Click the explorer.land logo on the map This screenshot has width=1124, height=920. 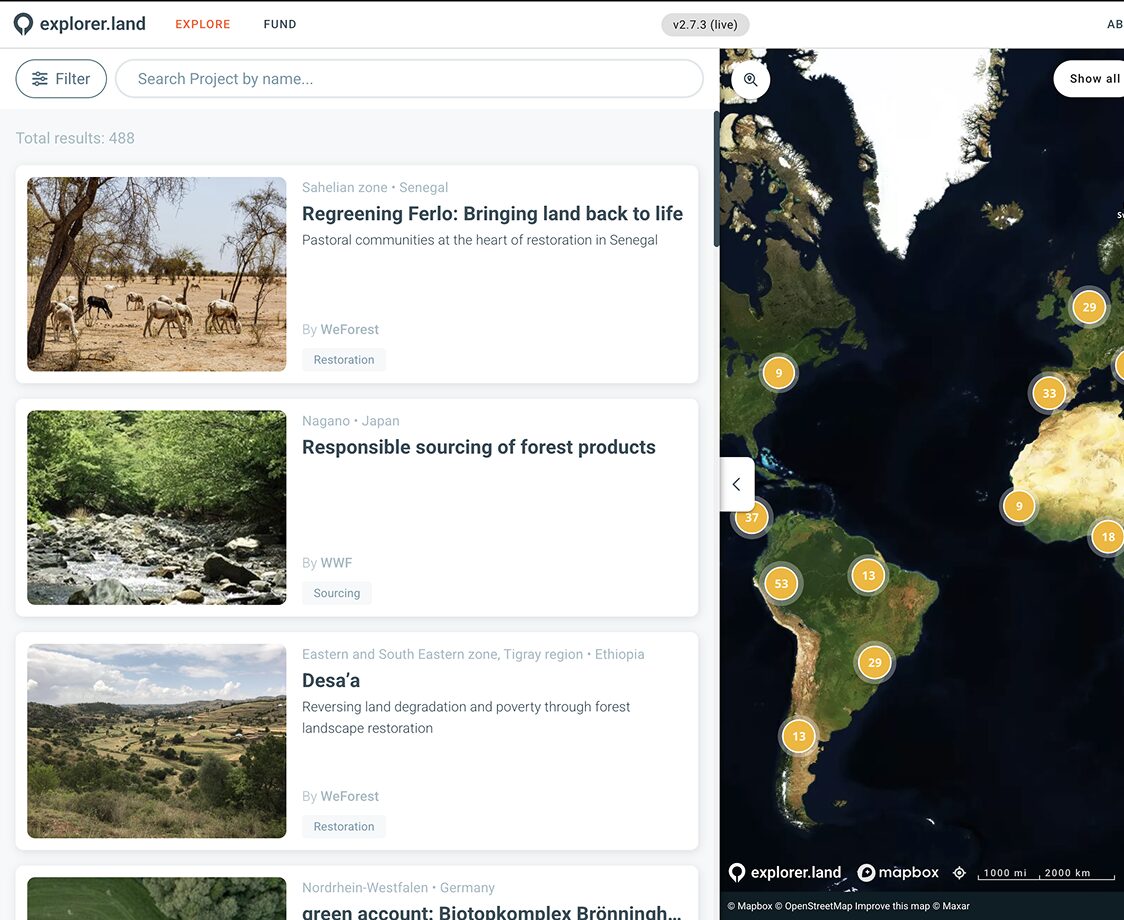tap(785, 872)
